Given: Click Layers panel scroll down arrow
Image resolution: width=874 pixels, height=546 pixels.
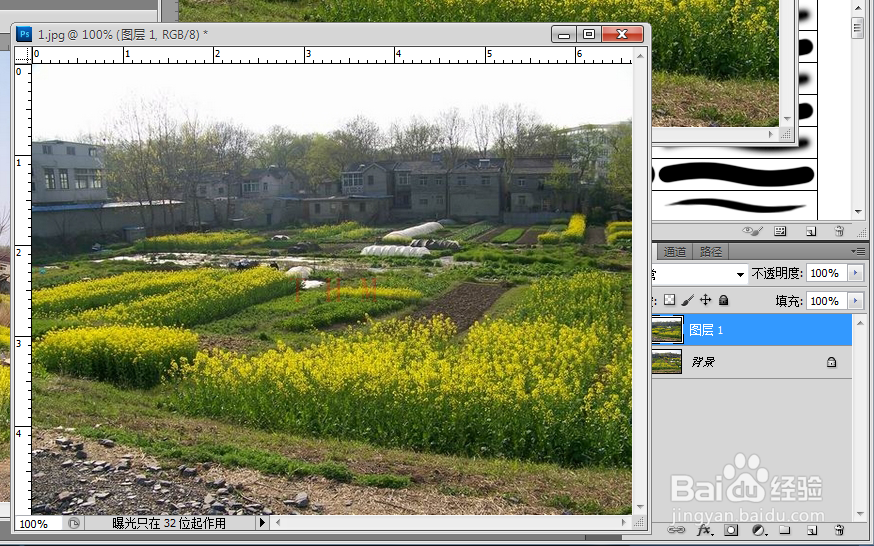Looking at the screenshot, I should [859, 514].
